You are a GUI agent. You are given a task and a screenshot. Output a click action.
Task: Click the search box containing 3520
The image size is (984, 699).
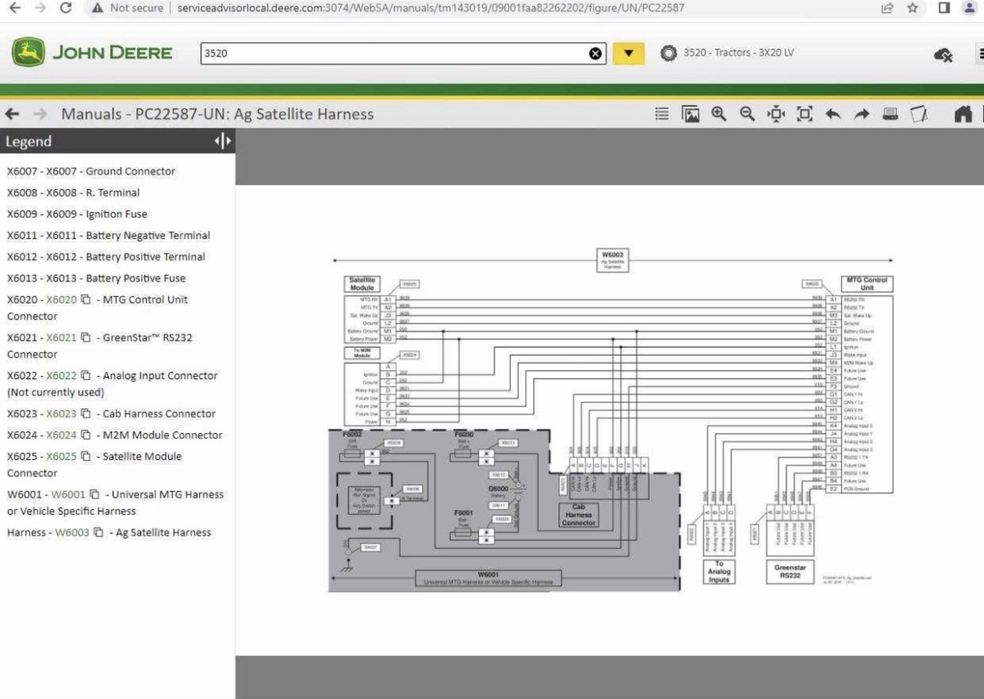[390, 53]
